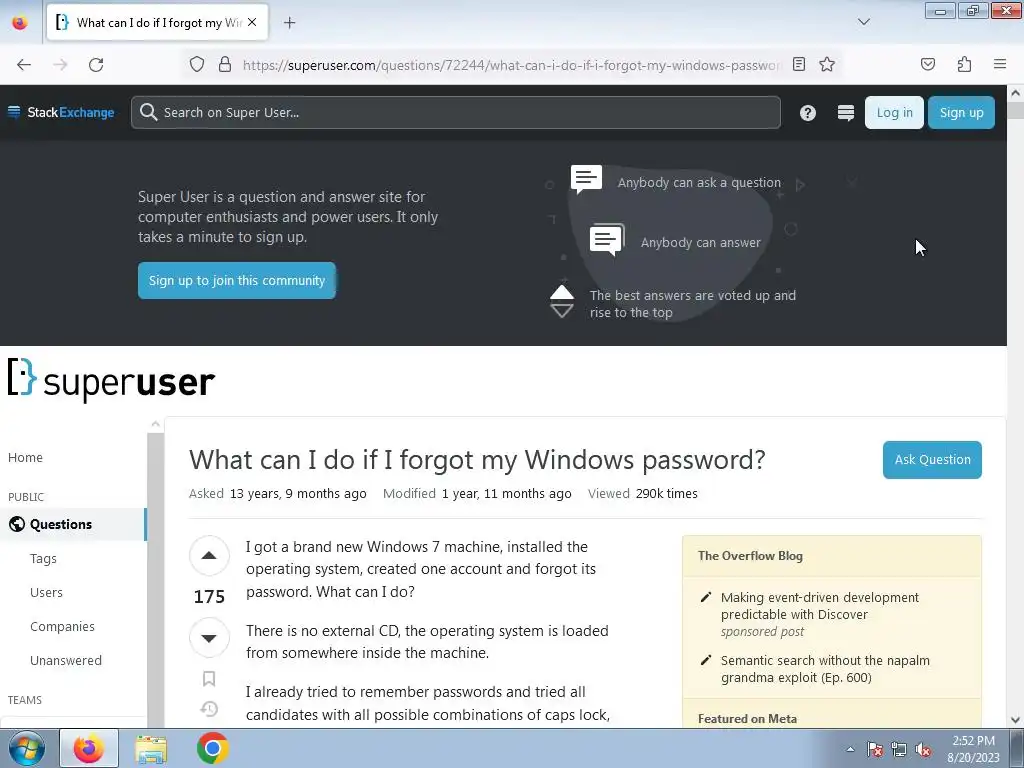Click the Ask Question button

[x=932, y=460]
